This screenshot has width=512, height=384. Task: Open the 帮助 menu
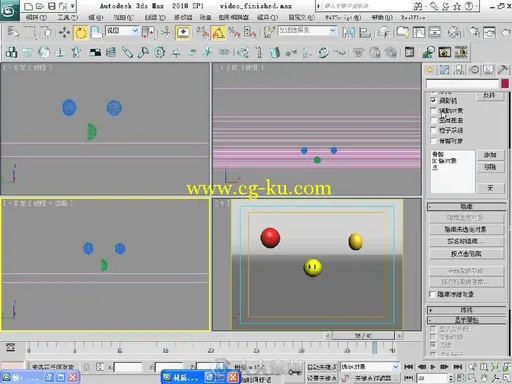382,17
